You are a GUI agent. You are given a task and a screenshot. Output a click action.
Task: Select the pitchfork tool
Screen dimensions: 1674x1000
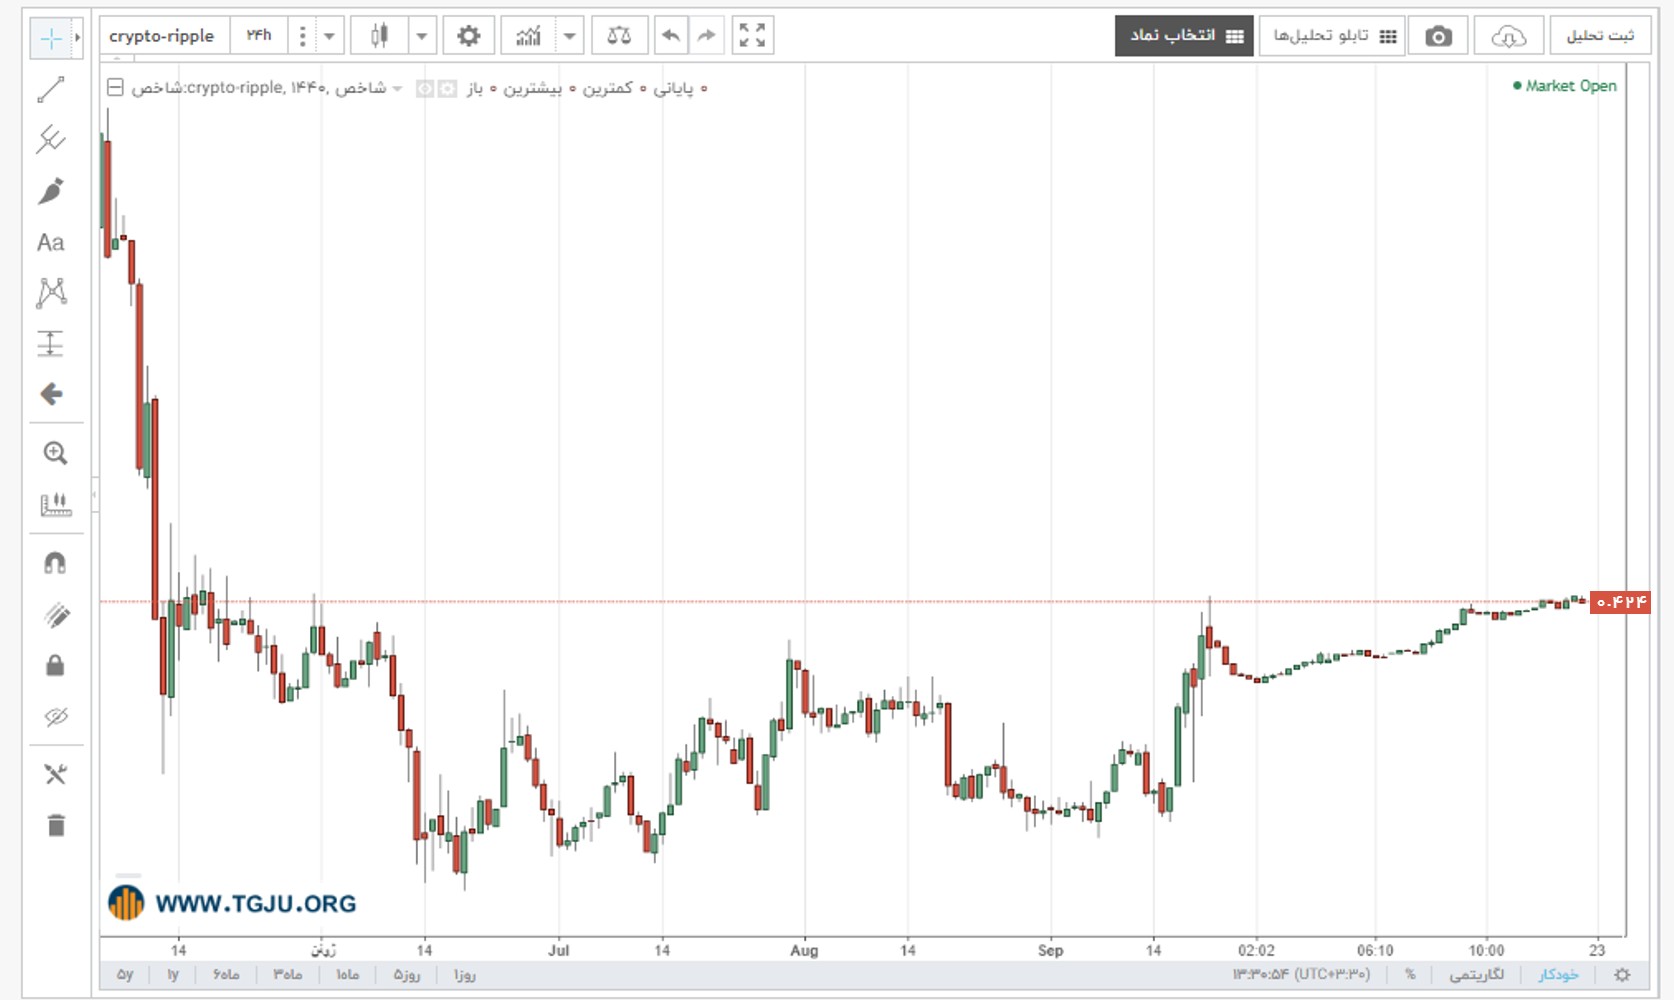[x=51, y=140]
